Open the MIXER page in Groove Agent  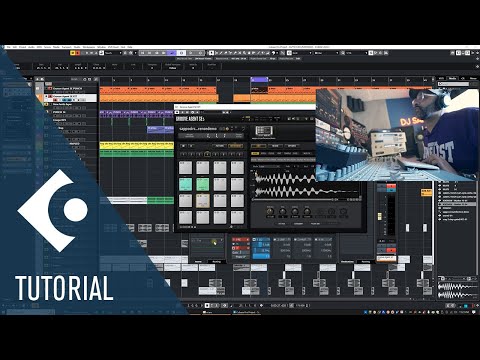point(275,146)
